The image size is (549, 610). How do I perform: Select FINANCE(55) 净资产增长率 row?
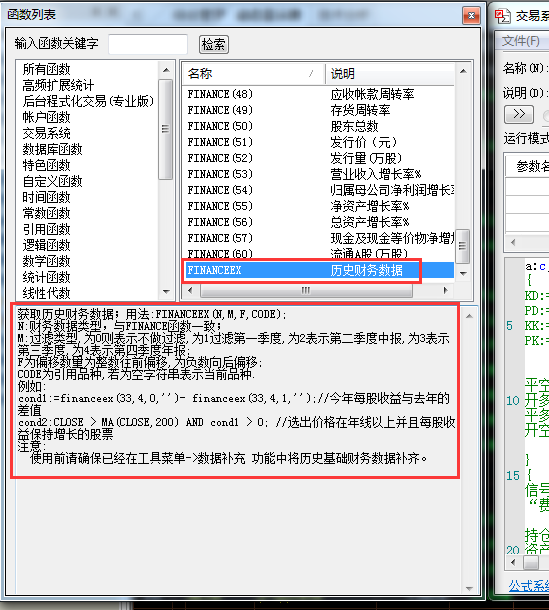click(318, 206)
